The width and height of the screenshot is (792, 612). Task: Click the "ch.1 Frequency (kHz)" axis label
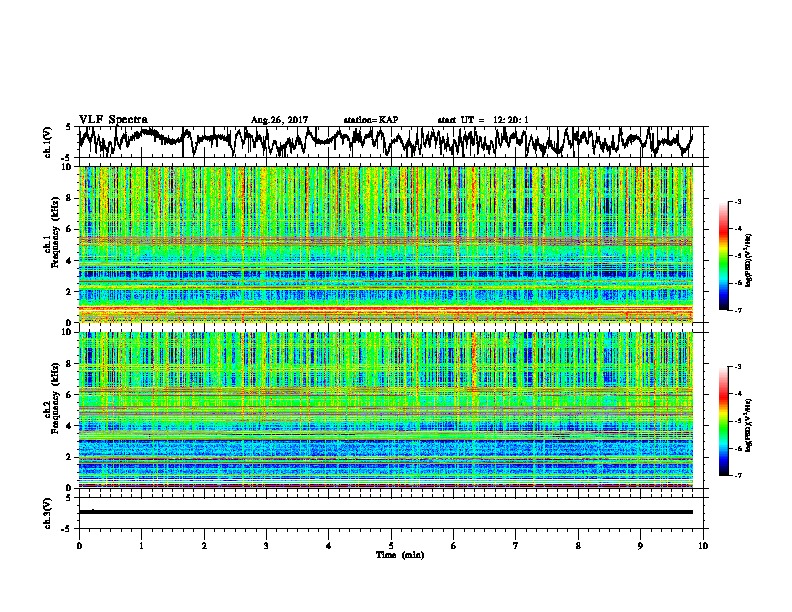(51, 232)
